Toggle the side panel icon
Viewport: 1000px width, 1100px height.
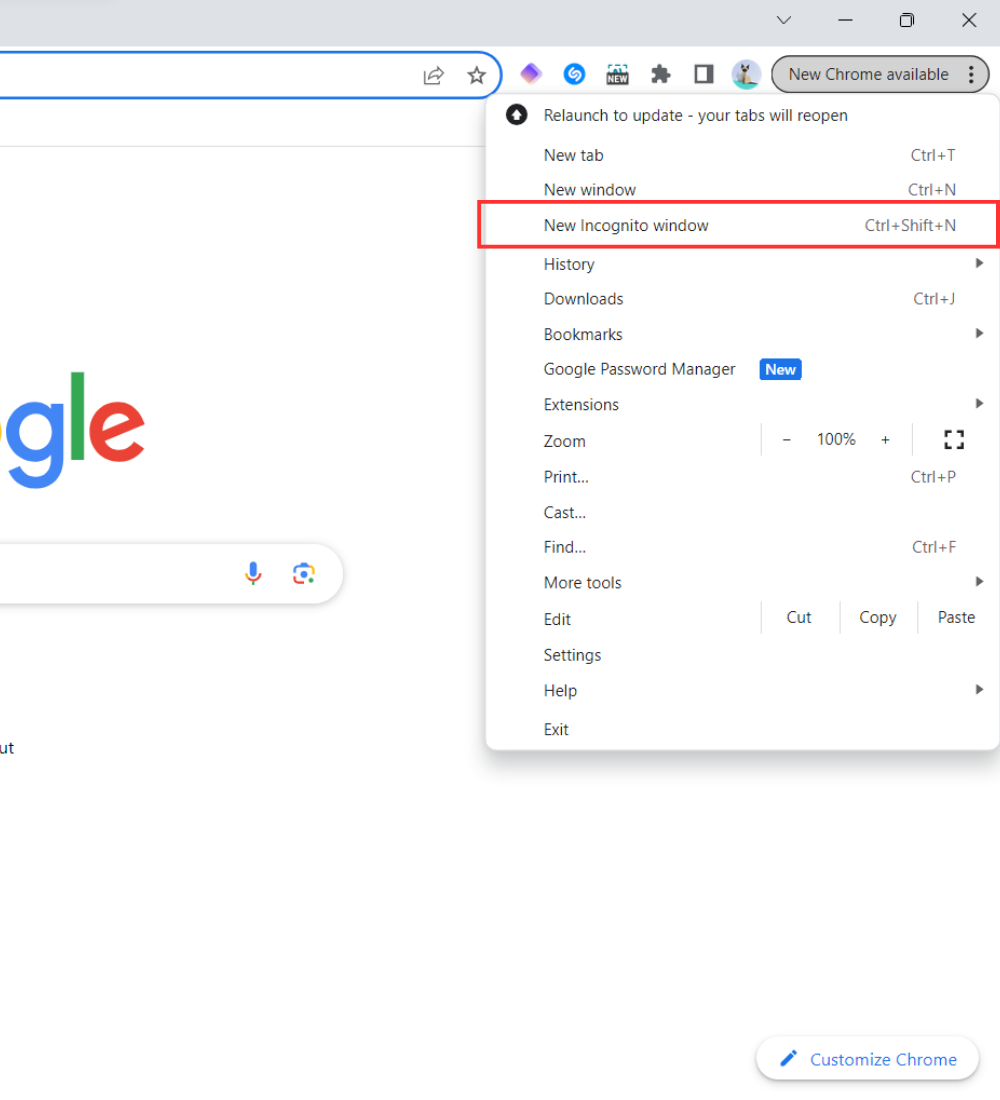[703, 74]
